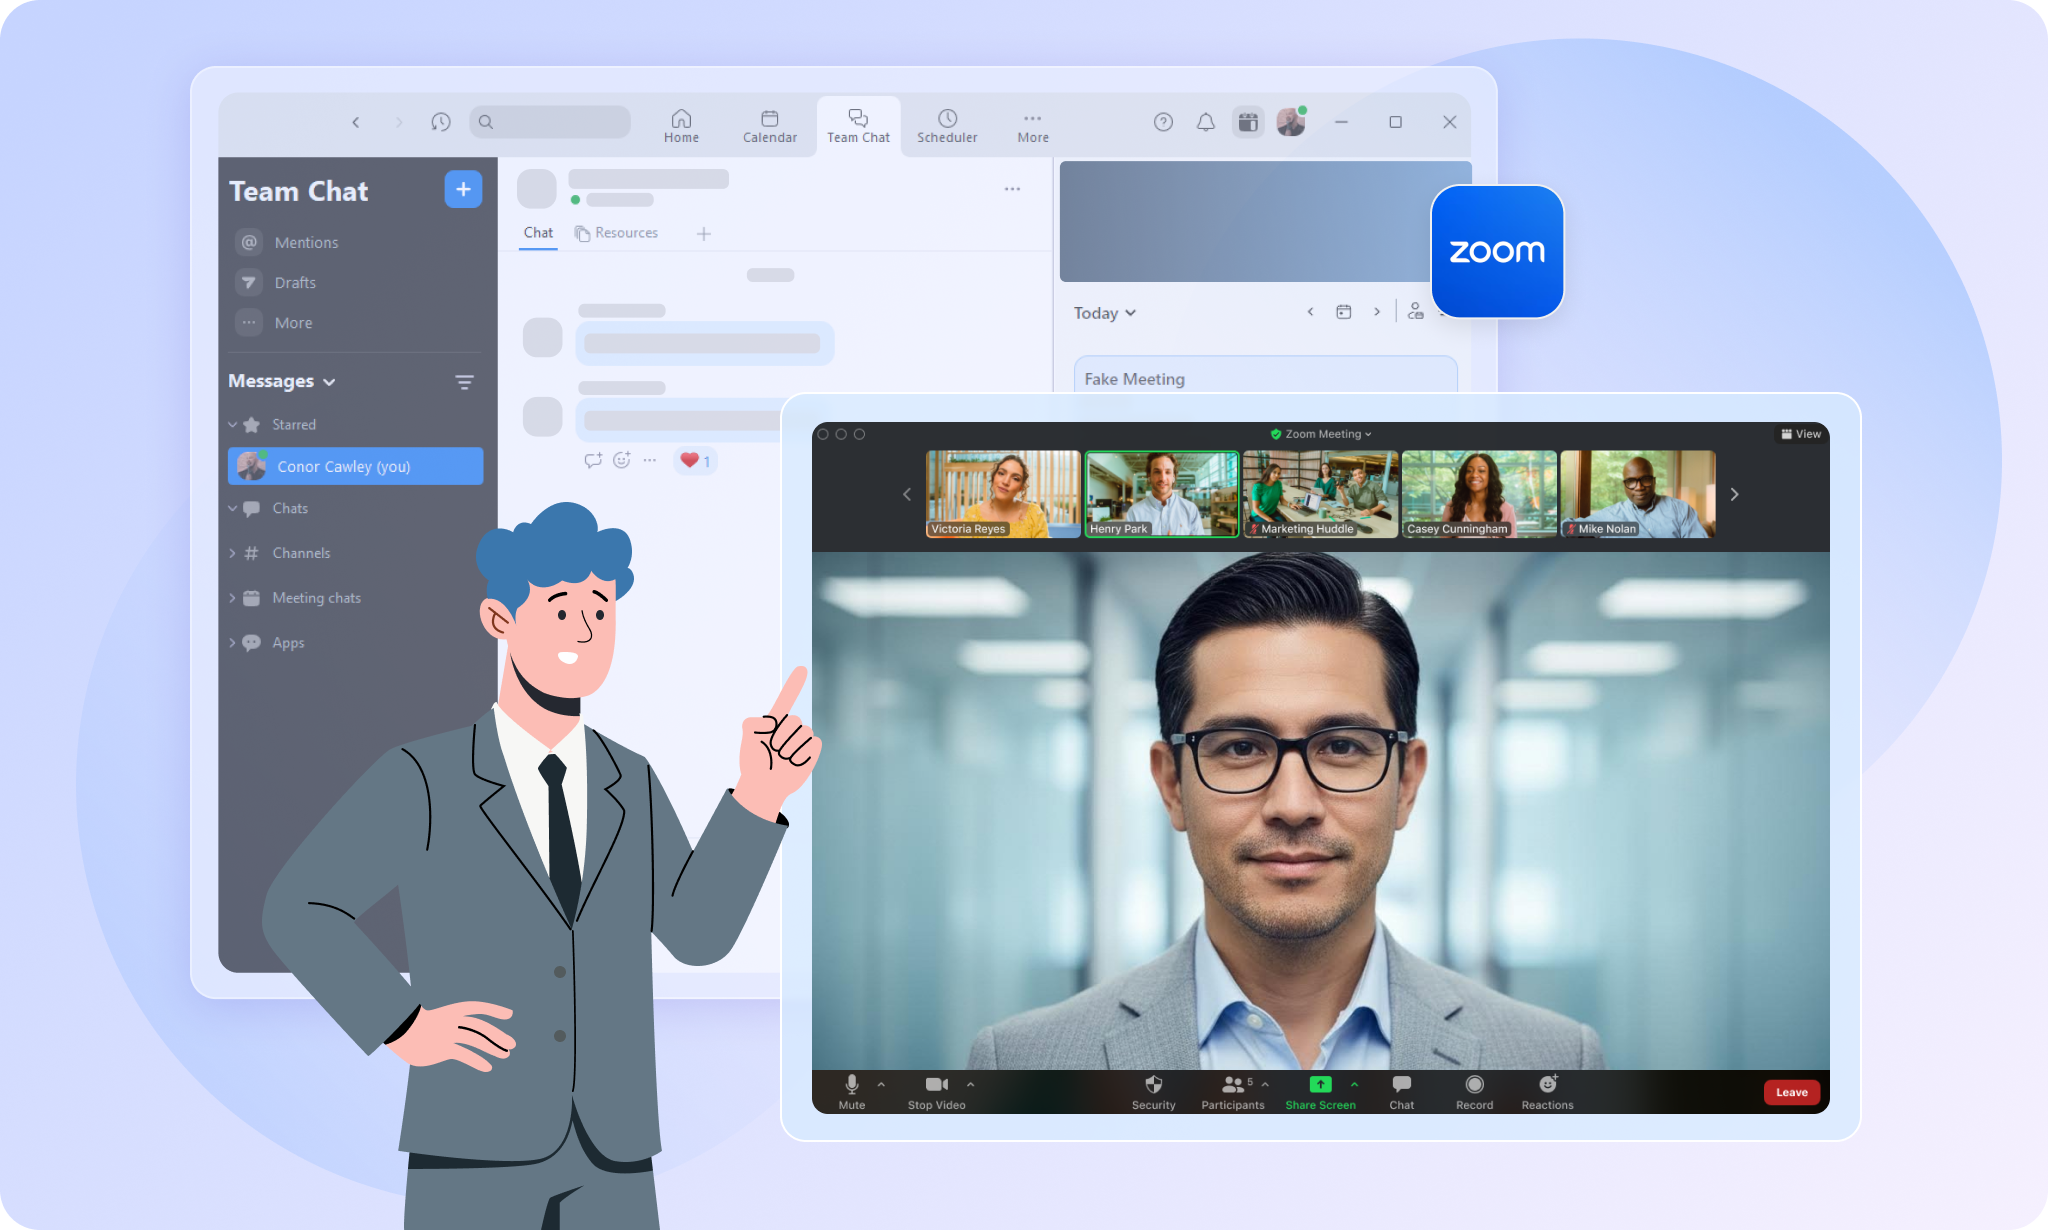Image resolution: width=2048 pixels, height=1230 pixels.
Task: Create a new chat with the plus button
Action: tap(463, 189)
